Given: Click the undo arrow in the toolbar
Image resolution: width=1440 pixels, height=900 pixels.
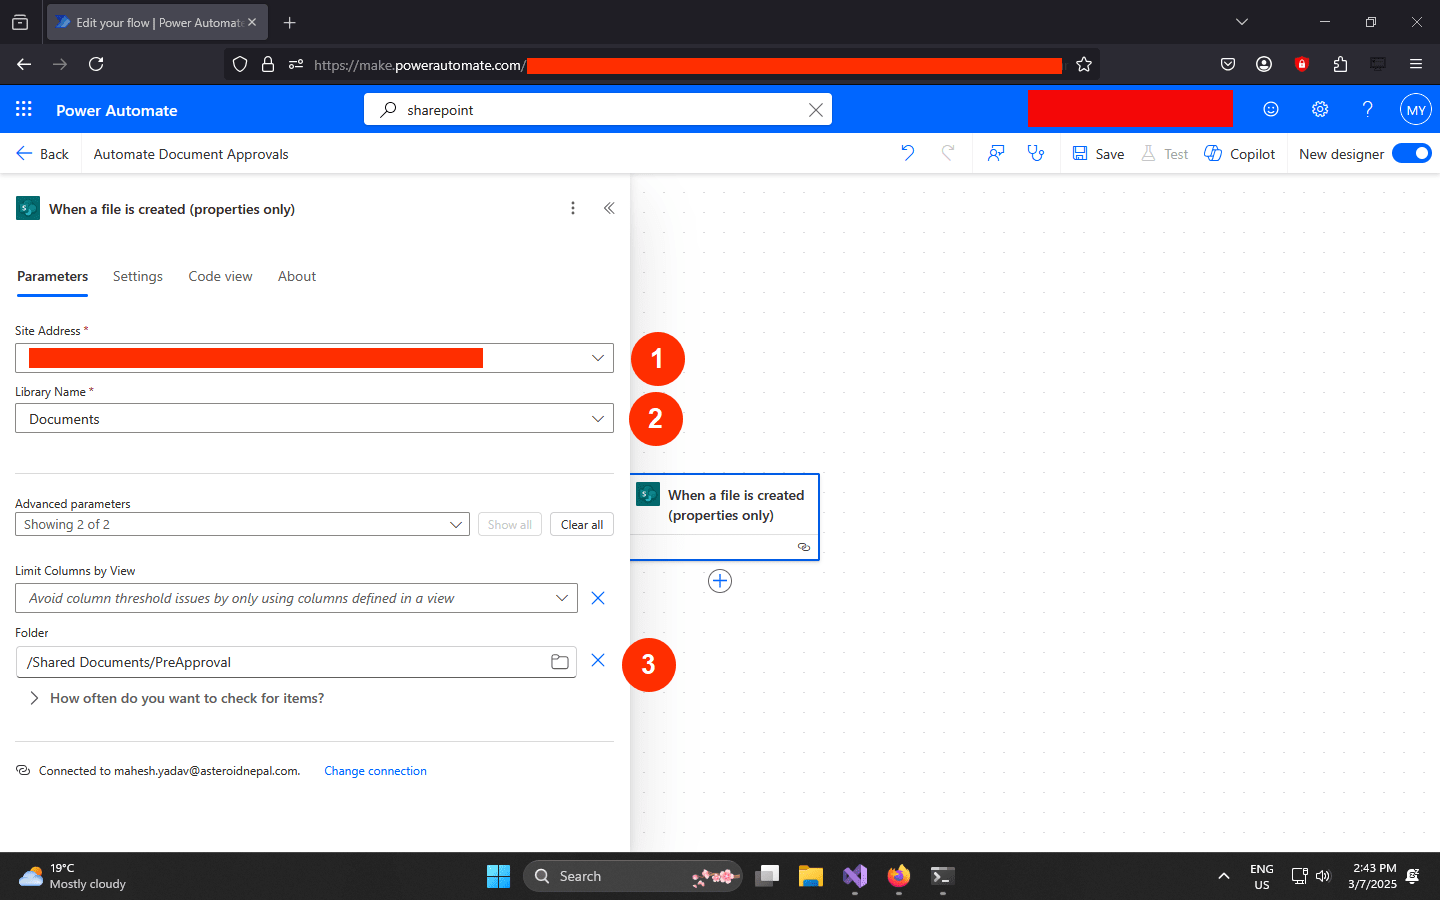Looking at the screenshot, I should [907, 153].
